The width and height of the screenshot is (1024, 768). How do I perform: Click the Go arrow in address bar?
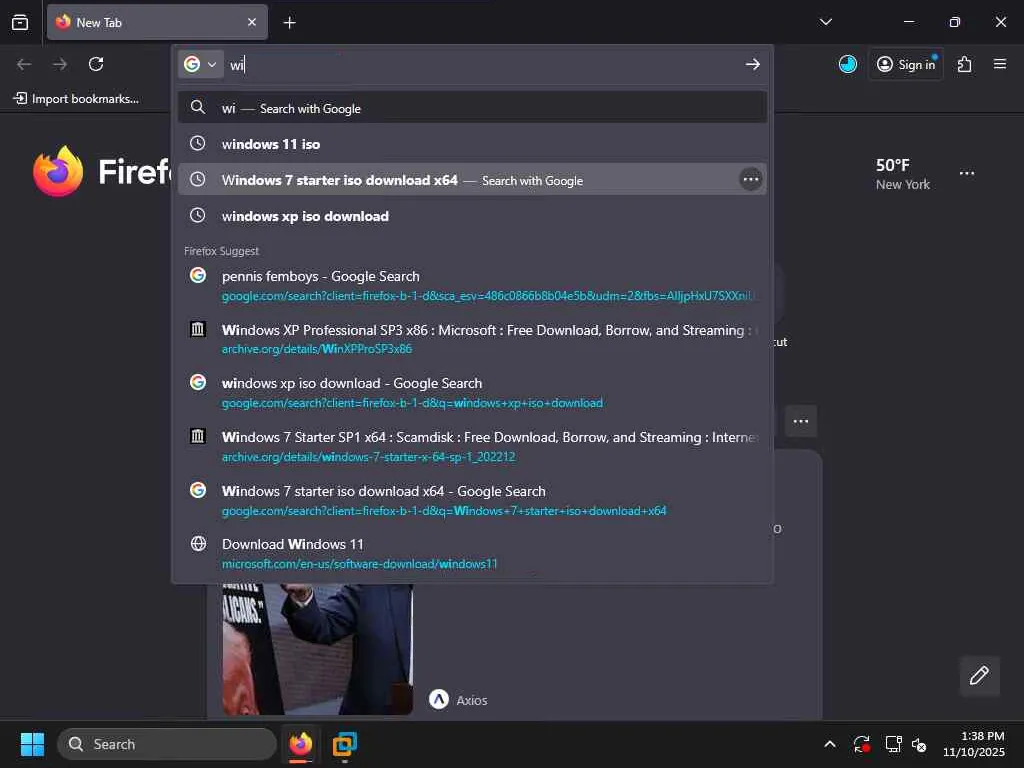pyautogui.click(x=752, y=64)
